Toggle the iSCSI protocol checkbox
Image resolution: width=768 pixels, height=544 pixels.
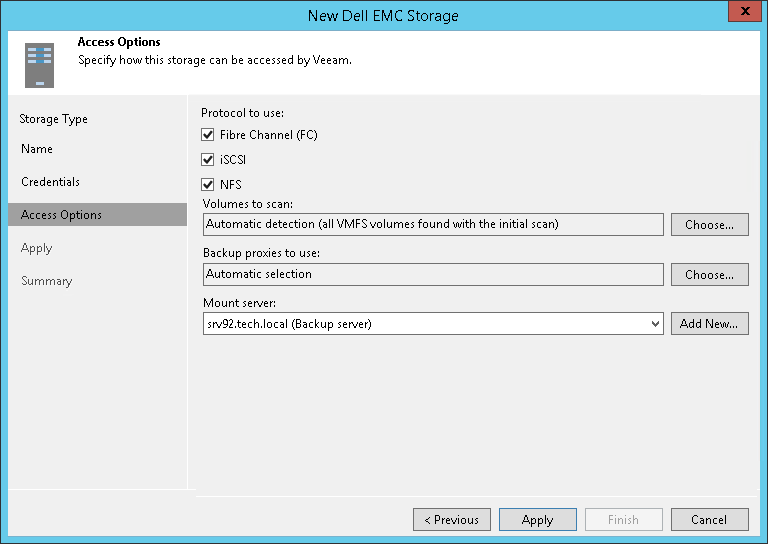tap(208, 160)
